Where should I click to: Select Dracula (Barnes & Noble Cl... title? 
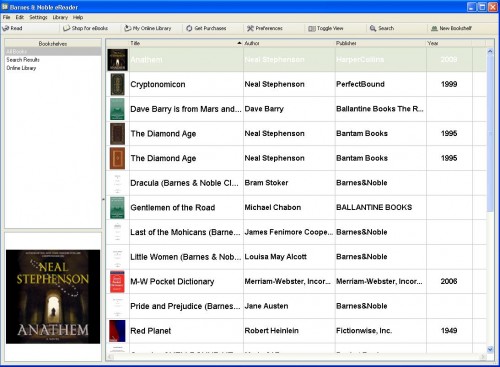click(x=184, y=183)
